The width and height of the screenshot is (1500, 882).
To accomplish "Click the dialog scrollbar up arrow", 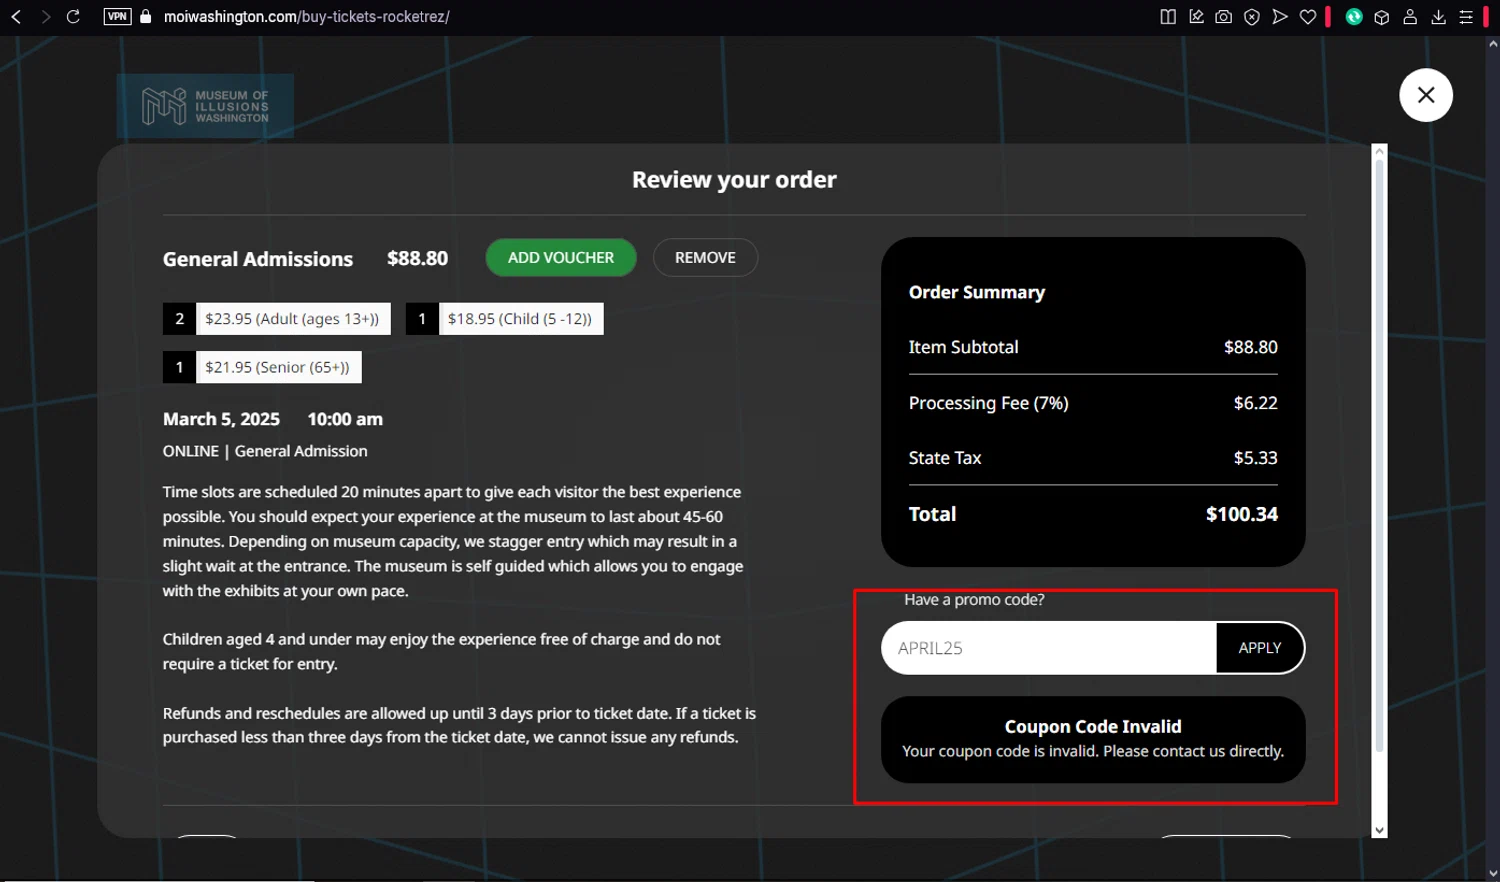I will click(x=1380, y=151).
